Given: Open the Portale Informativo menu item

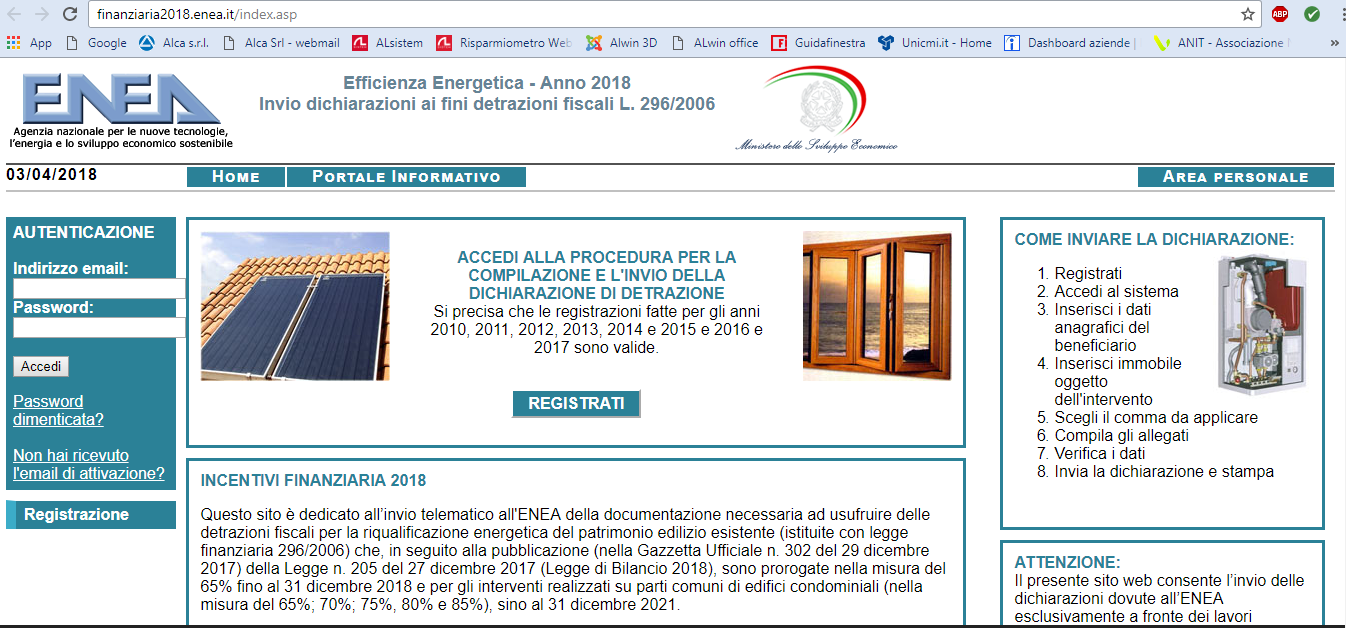Looking at the screenshot, I should (x=406, y=177).
